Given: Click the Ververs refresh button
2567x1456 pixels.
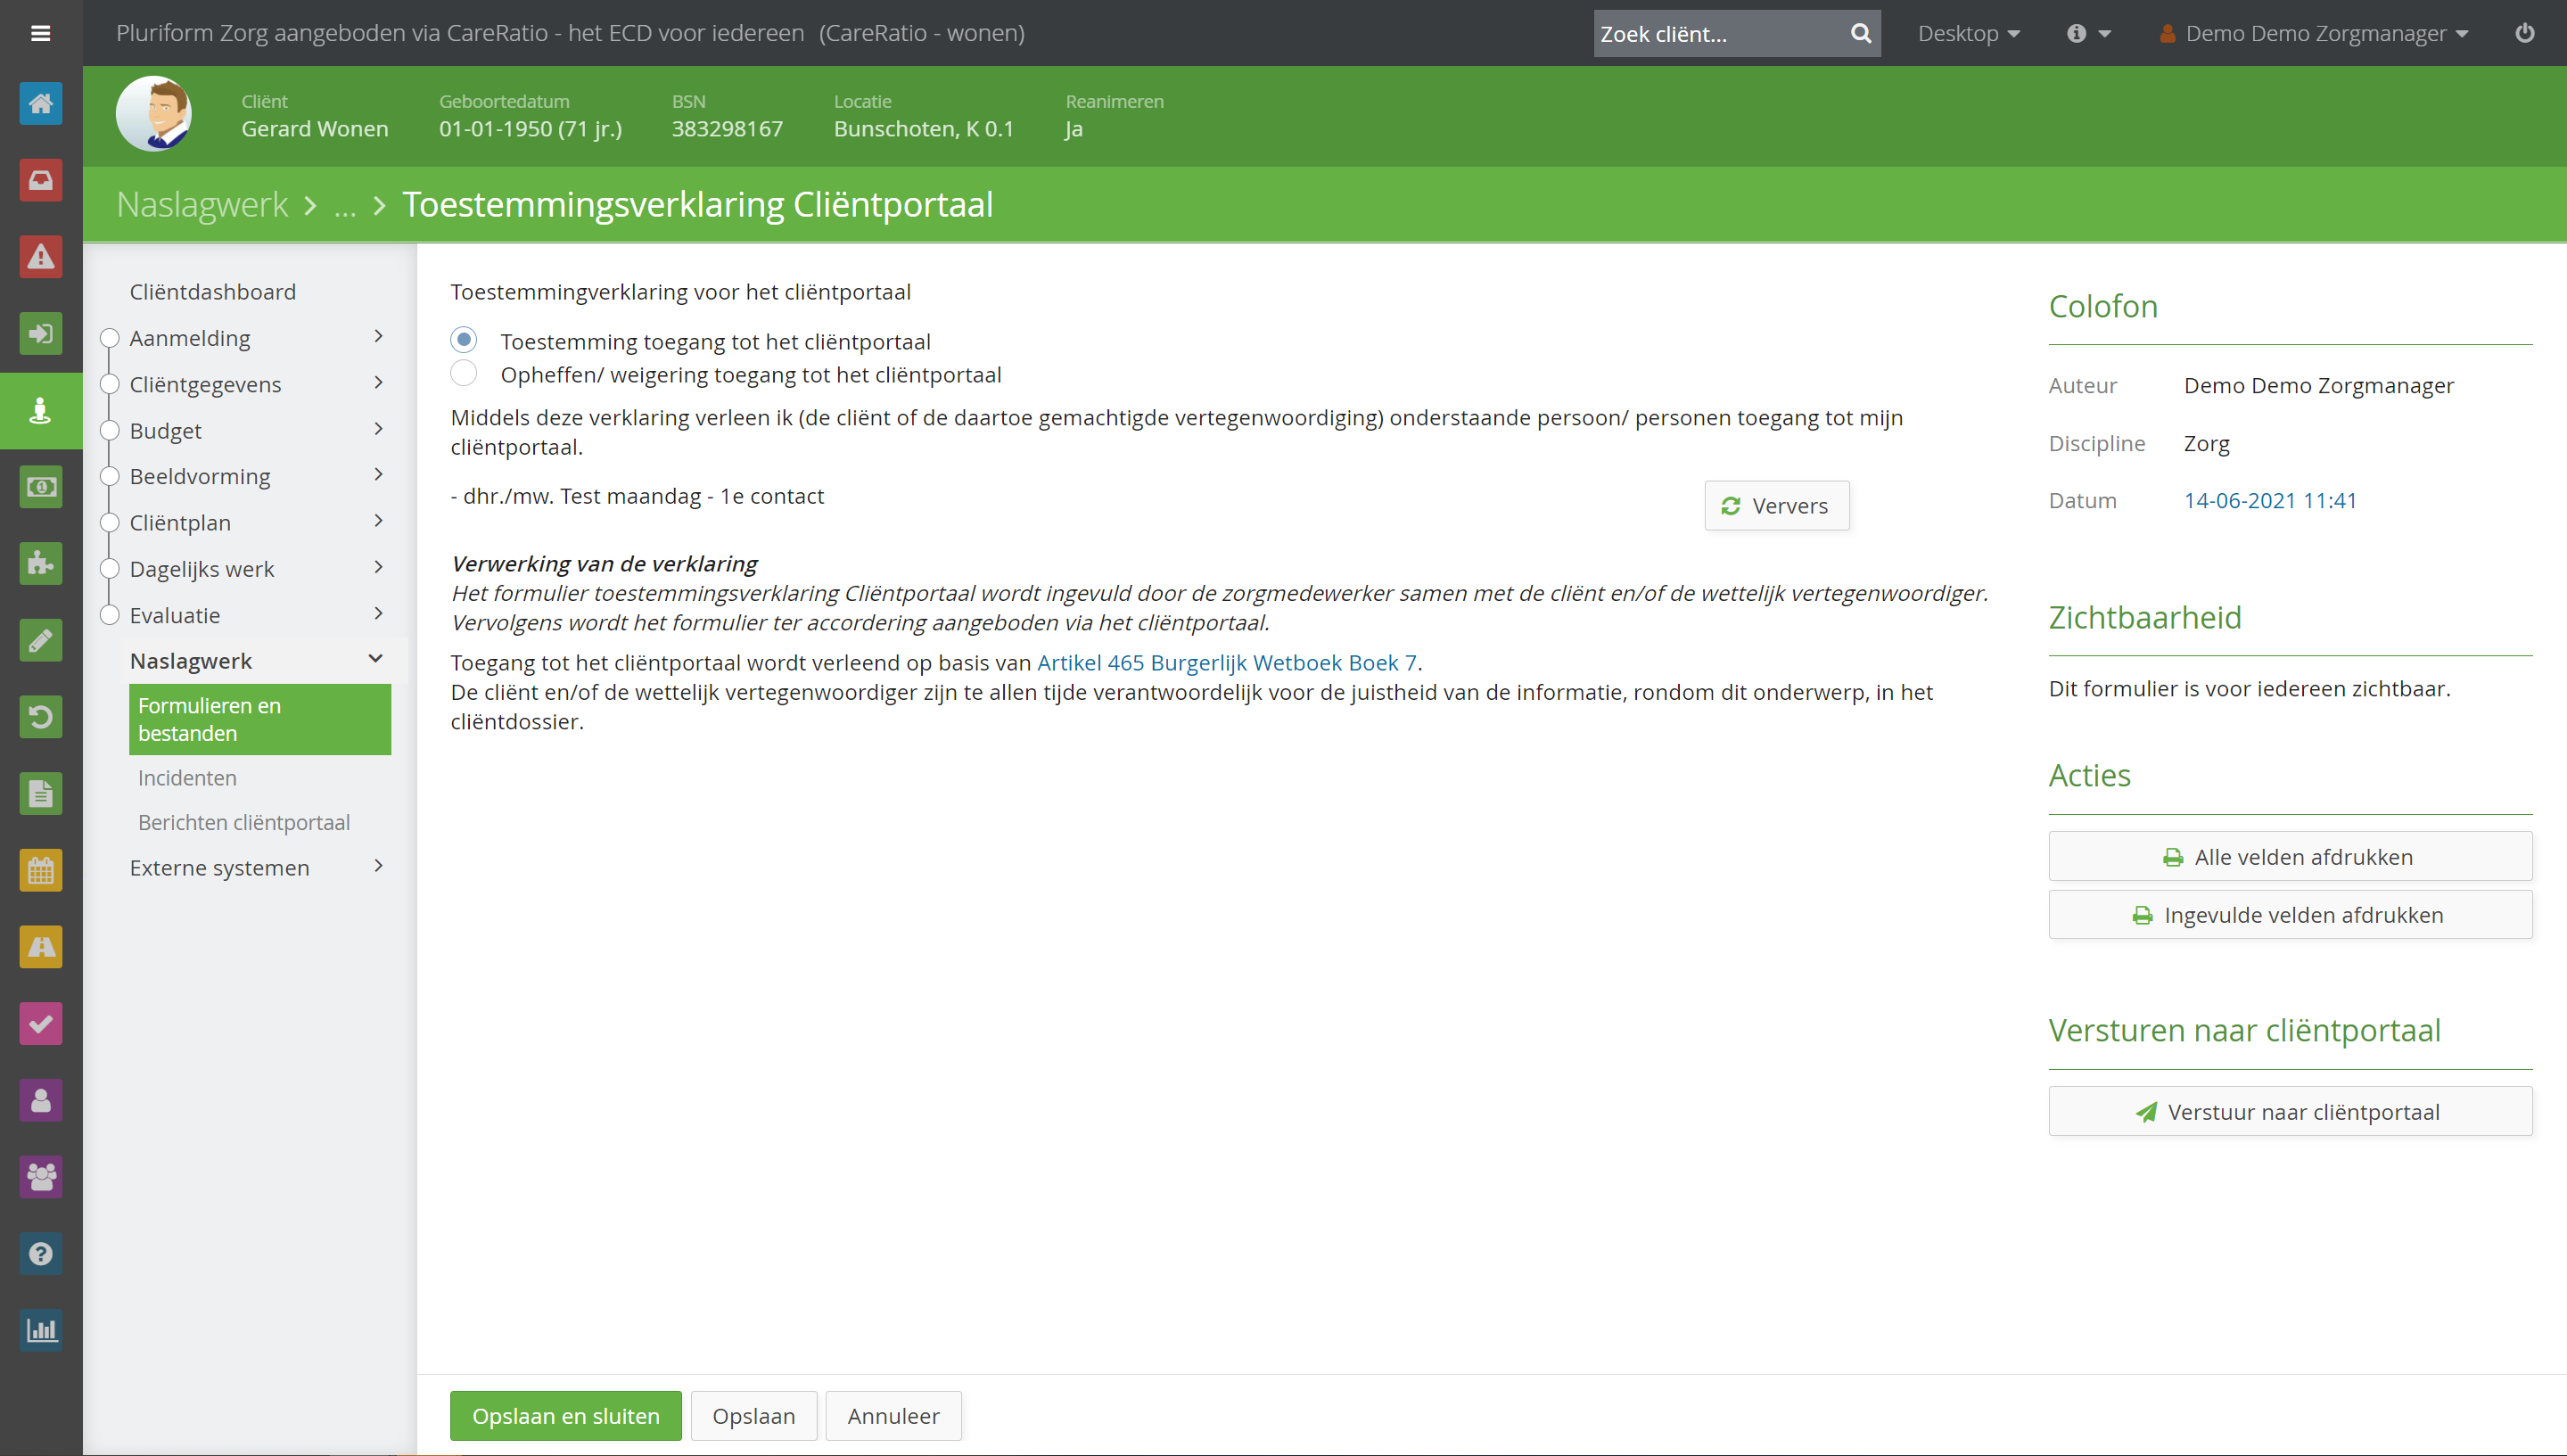Looking at the screenshot, I should [1776, 506].
